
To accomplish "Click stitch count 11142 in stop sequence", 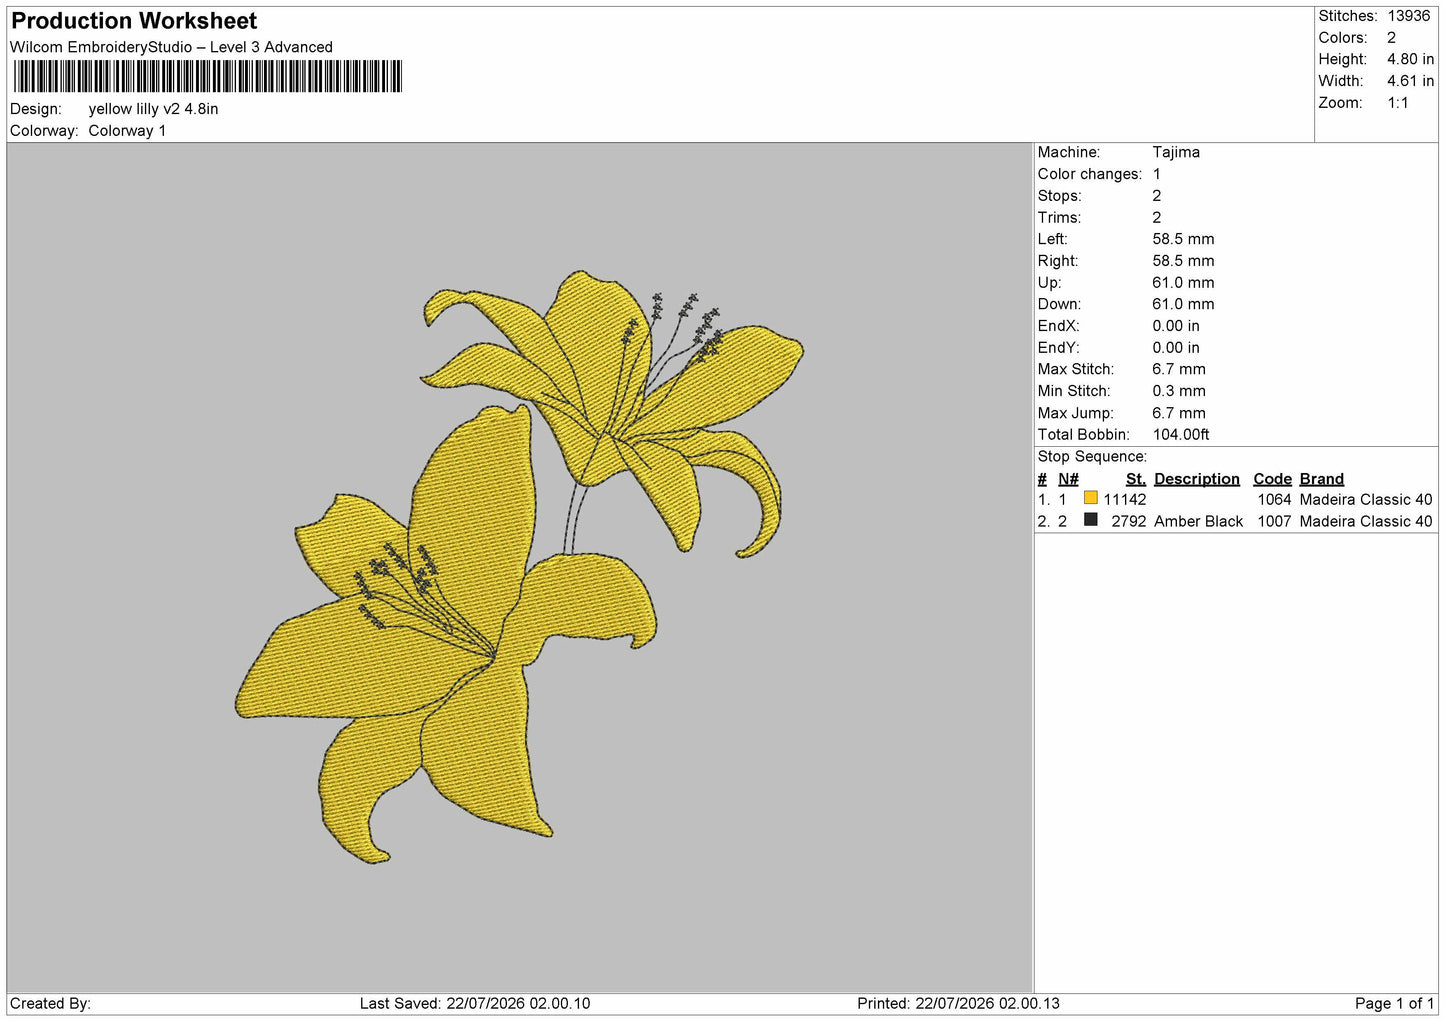I will [x=1124, y=500].
